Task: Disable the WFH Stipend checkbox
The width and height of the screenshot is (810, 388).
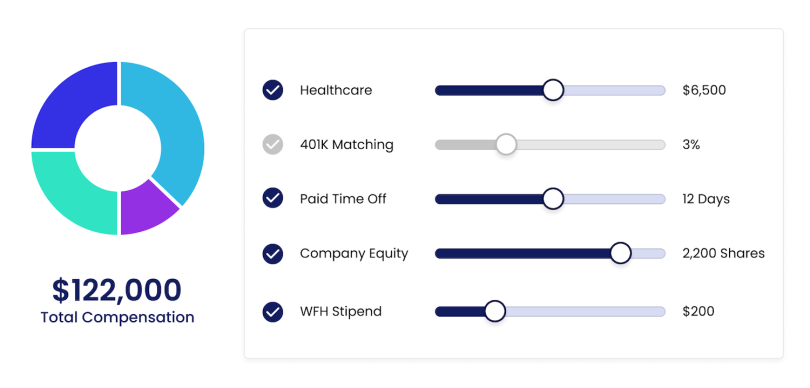Action: pos(273,312)
